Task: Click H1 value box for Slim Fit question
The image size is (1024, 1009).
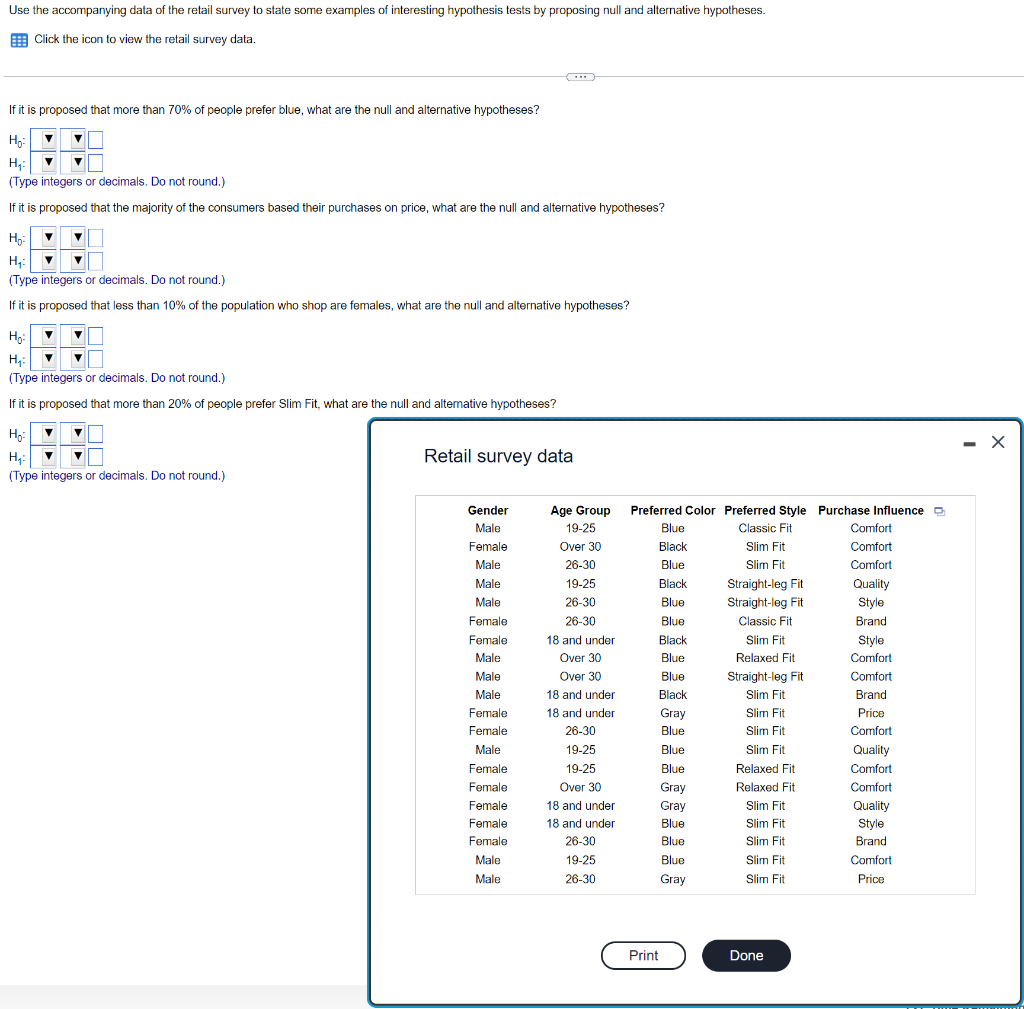Action: [95, 457]
